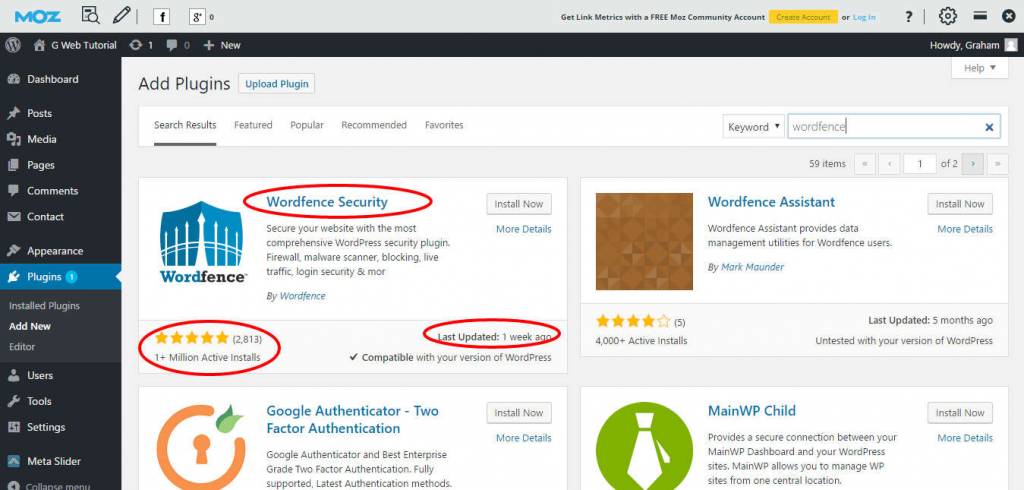Open plugin Editor submenu item
This screenshot has width=1024, height=490.
(22, 347)
